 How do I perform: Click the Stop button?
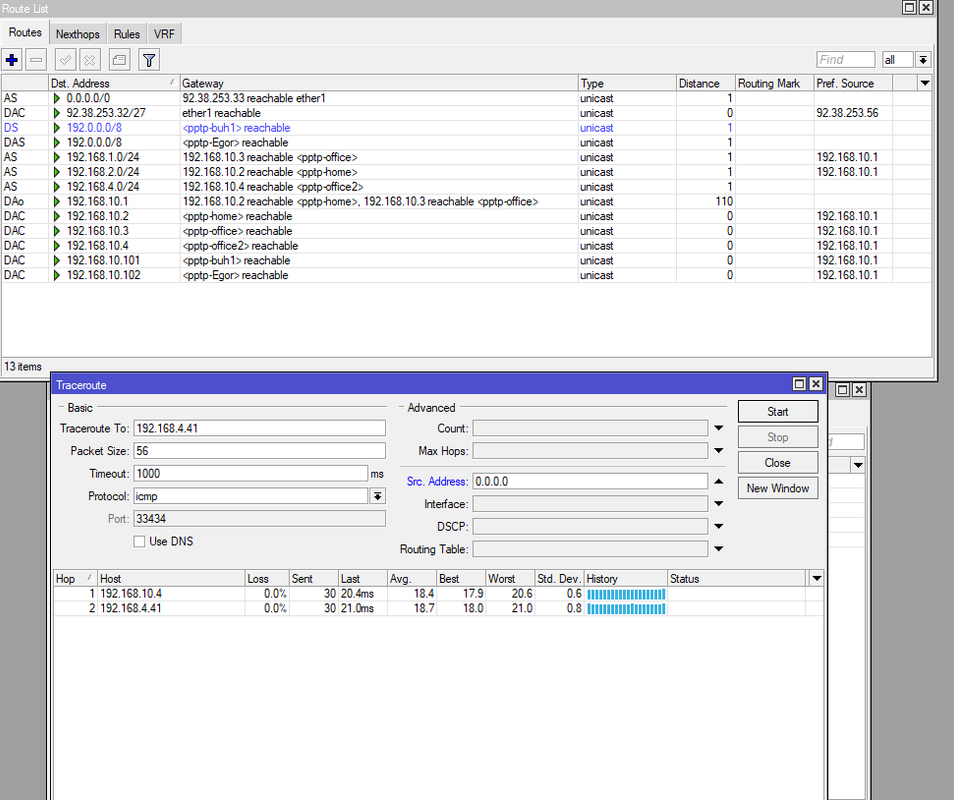[x=778, y=437]
